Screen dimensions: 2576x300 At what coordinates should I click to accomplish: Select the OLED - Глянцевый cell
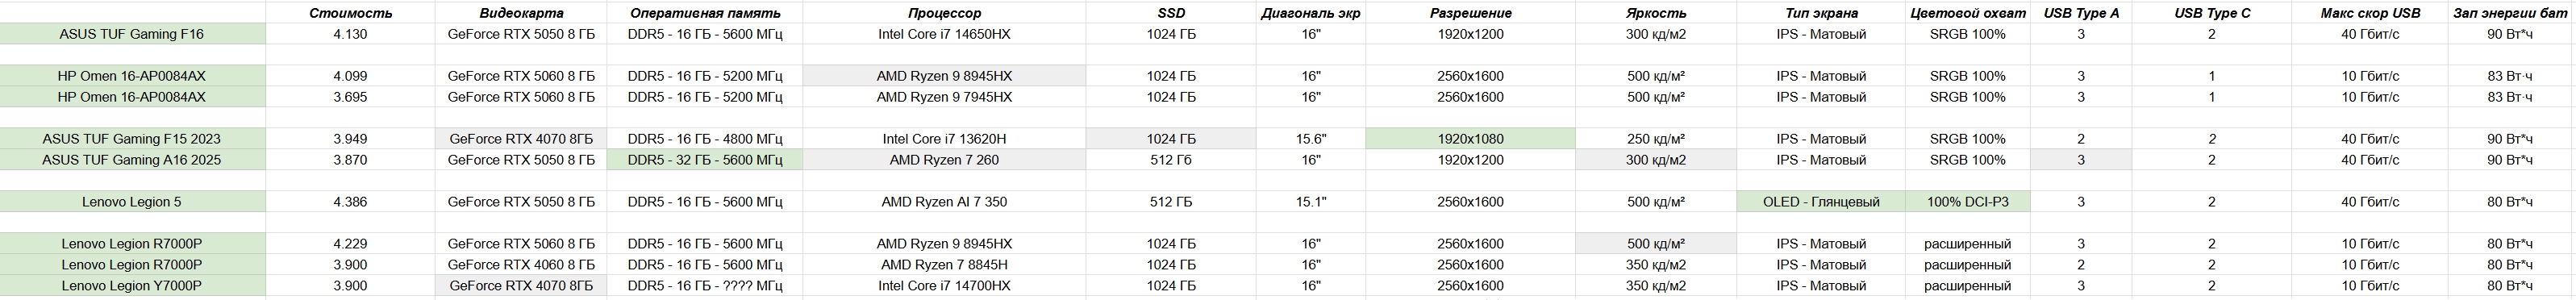1820,202
